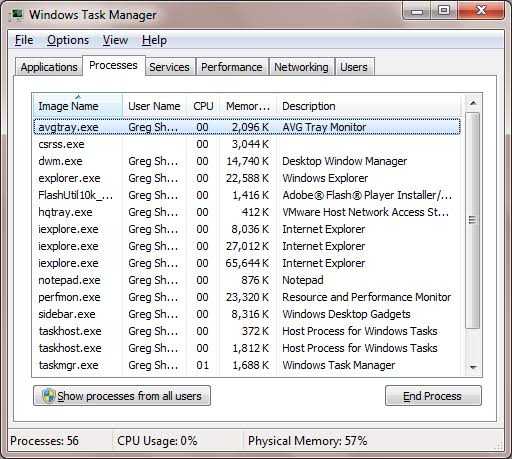Click the vertical scrollbar thumb
512x459 pixels.
(473, 220)
